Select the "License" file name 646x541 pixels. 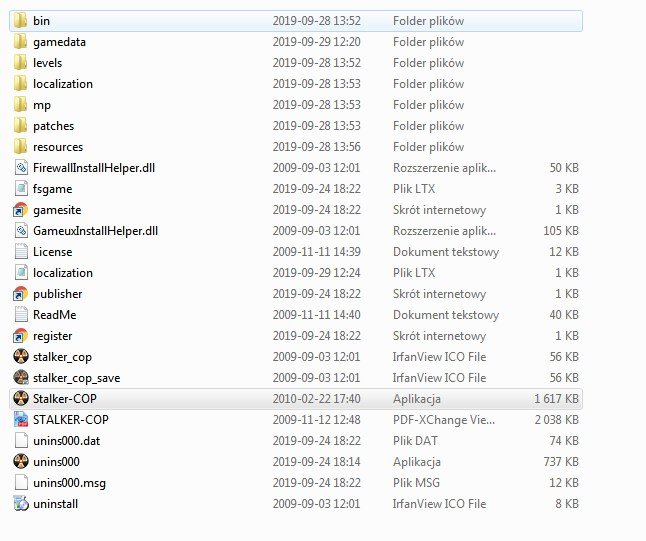coord(52,252)
